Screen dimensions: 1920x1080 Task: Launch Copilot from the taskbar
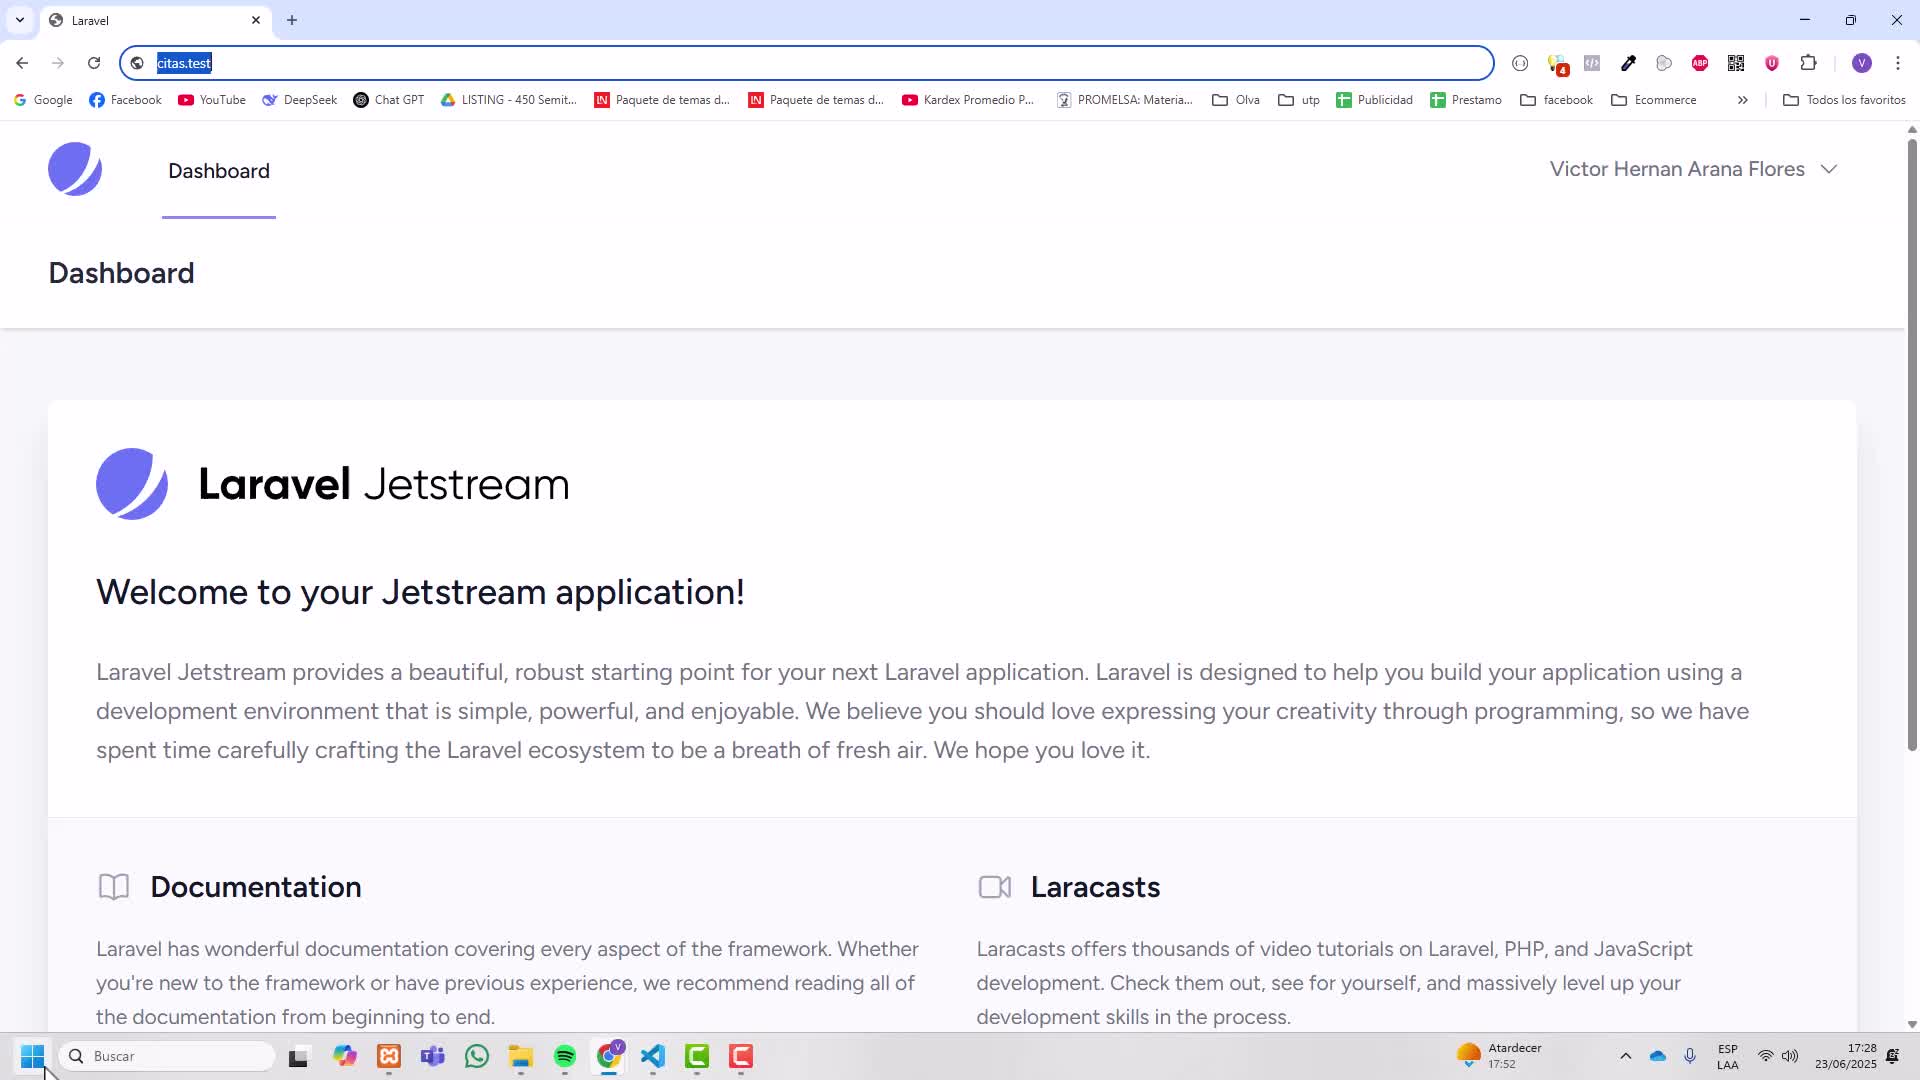(x=345, y=1056)
